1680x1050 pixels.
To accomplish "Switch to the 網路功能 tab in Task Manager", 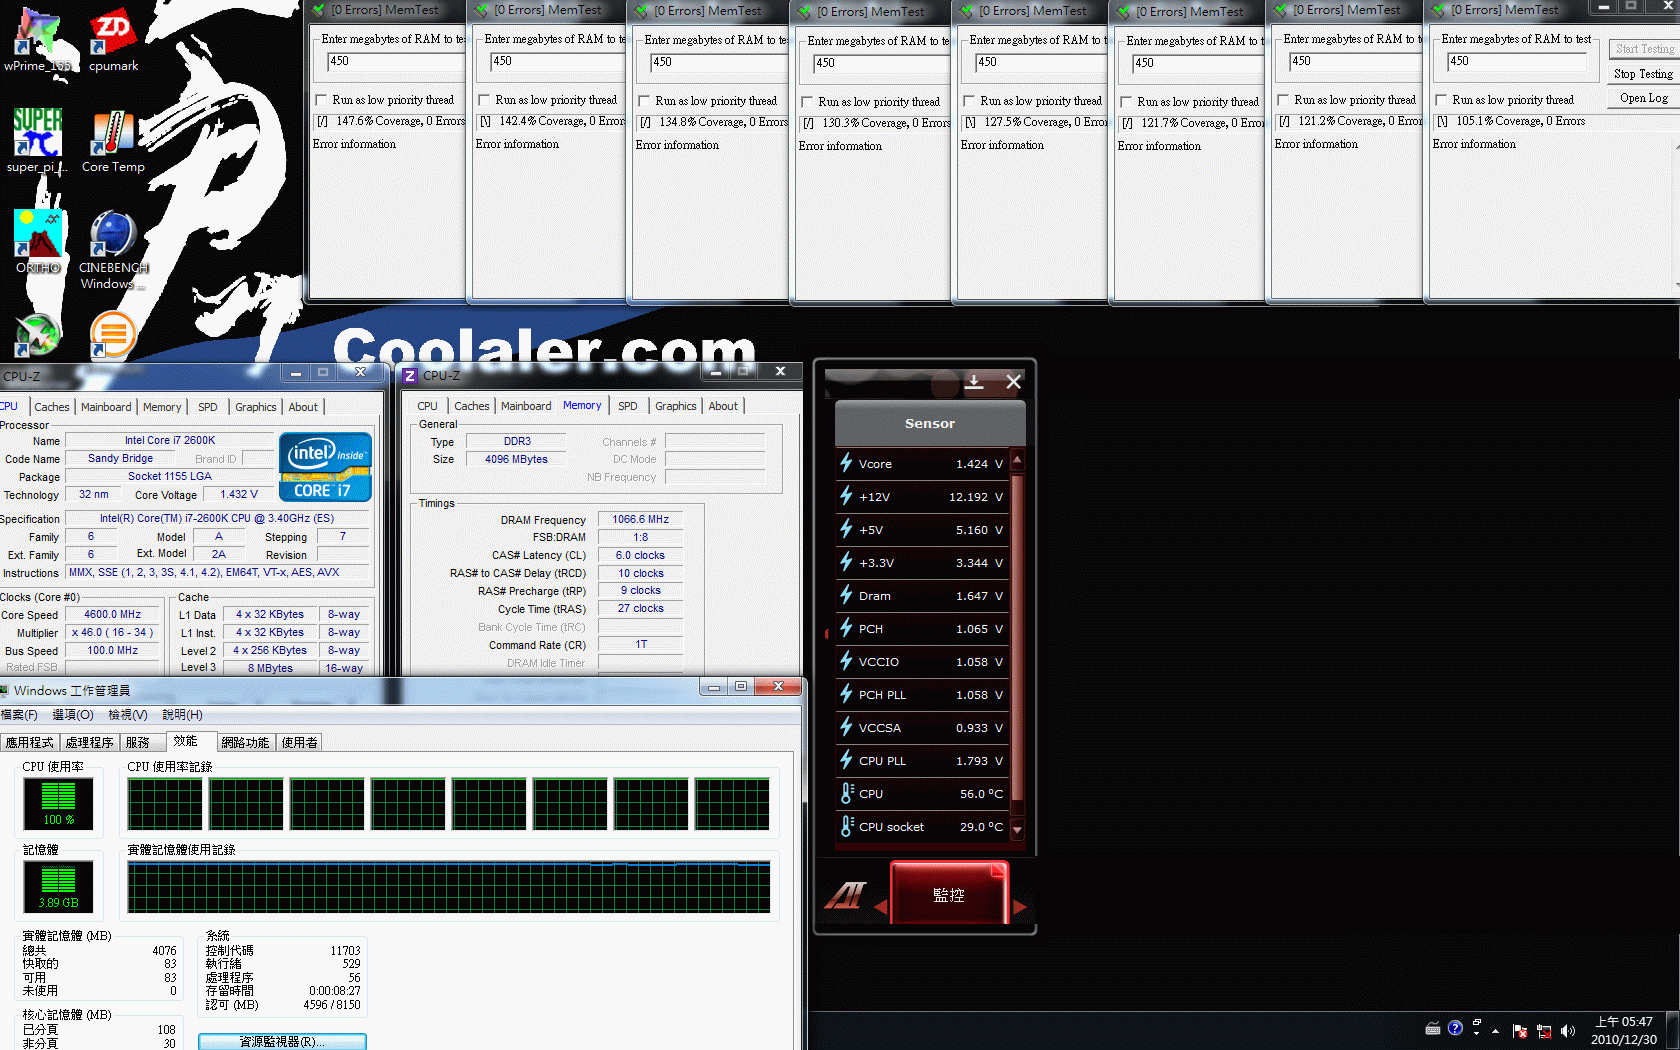I will tap(246, 742).
